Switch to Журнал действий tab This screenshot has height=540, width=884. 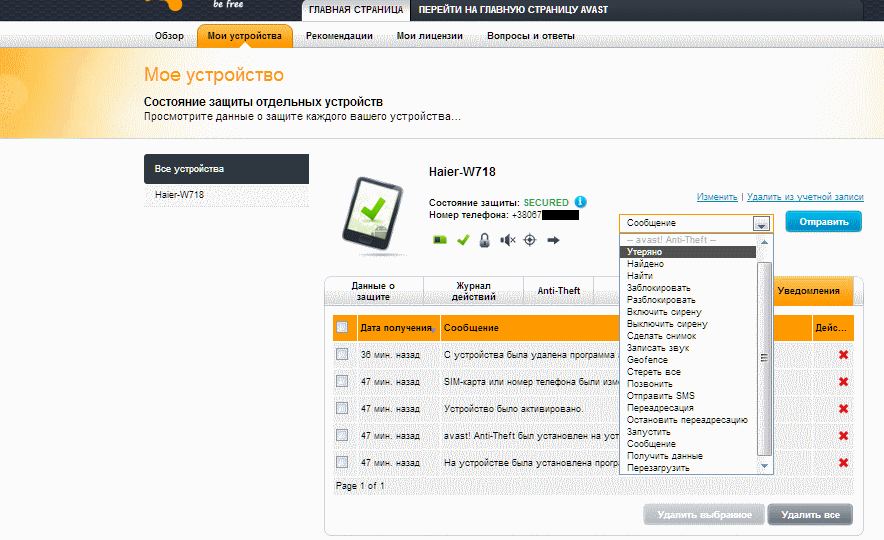tap(474, 291)
